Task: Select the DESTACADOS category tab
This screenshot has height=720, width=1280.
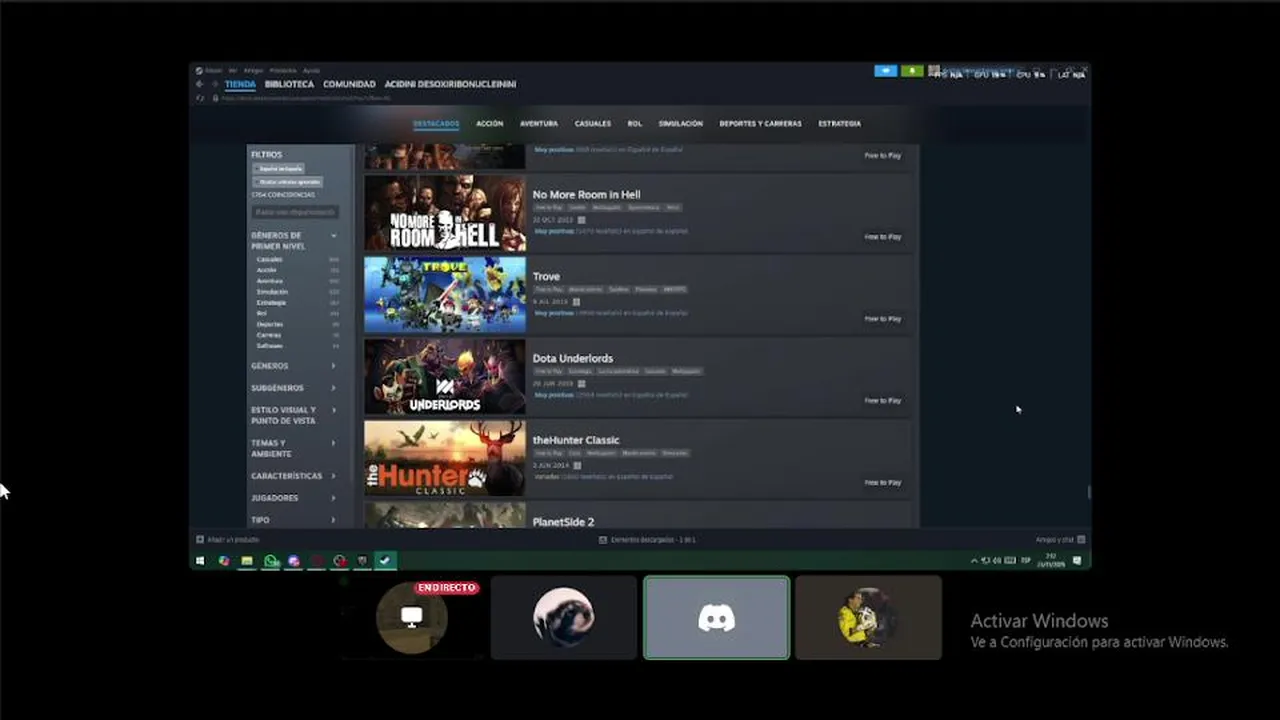Action: pyautogui.click(x=436, y=124)
